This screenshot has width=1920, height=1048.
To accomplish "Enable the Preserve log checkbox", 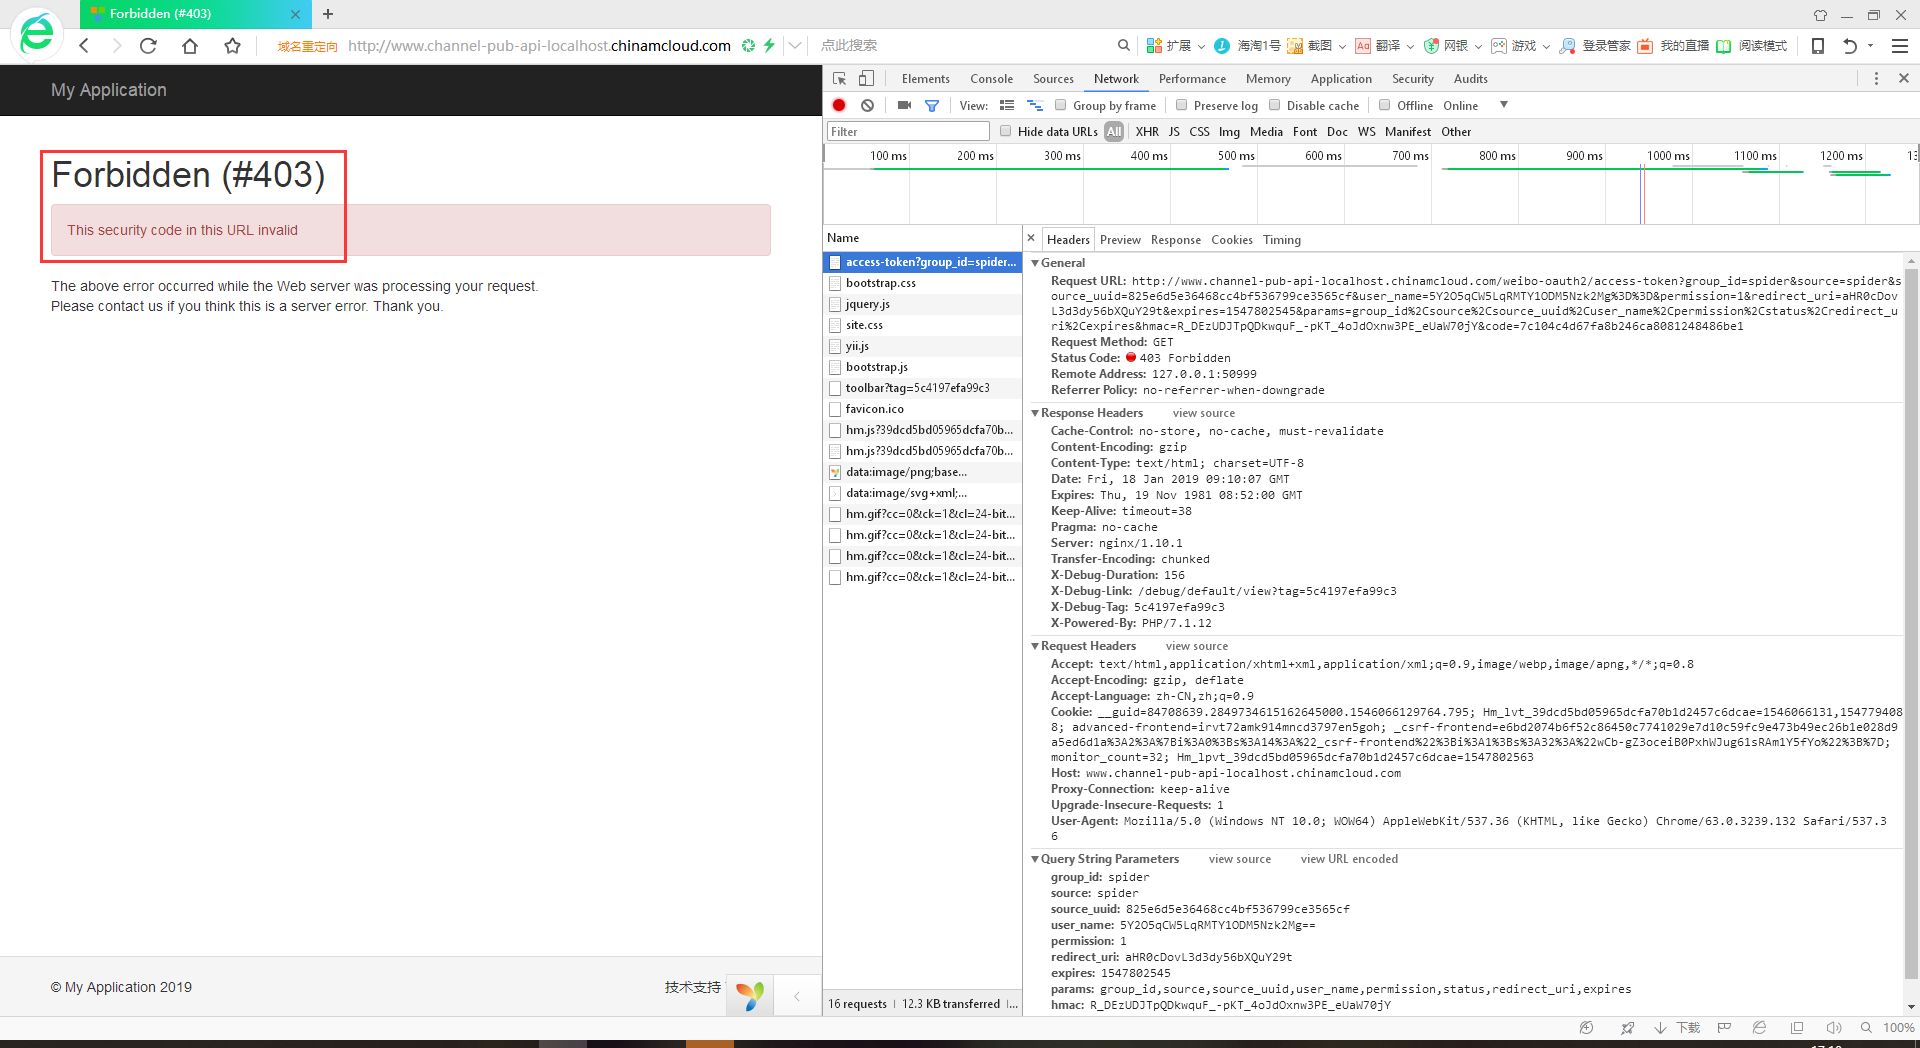I will pos(1181,105).
